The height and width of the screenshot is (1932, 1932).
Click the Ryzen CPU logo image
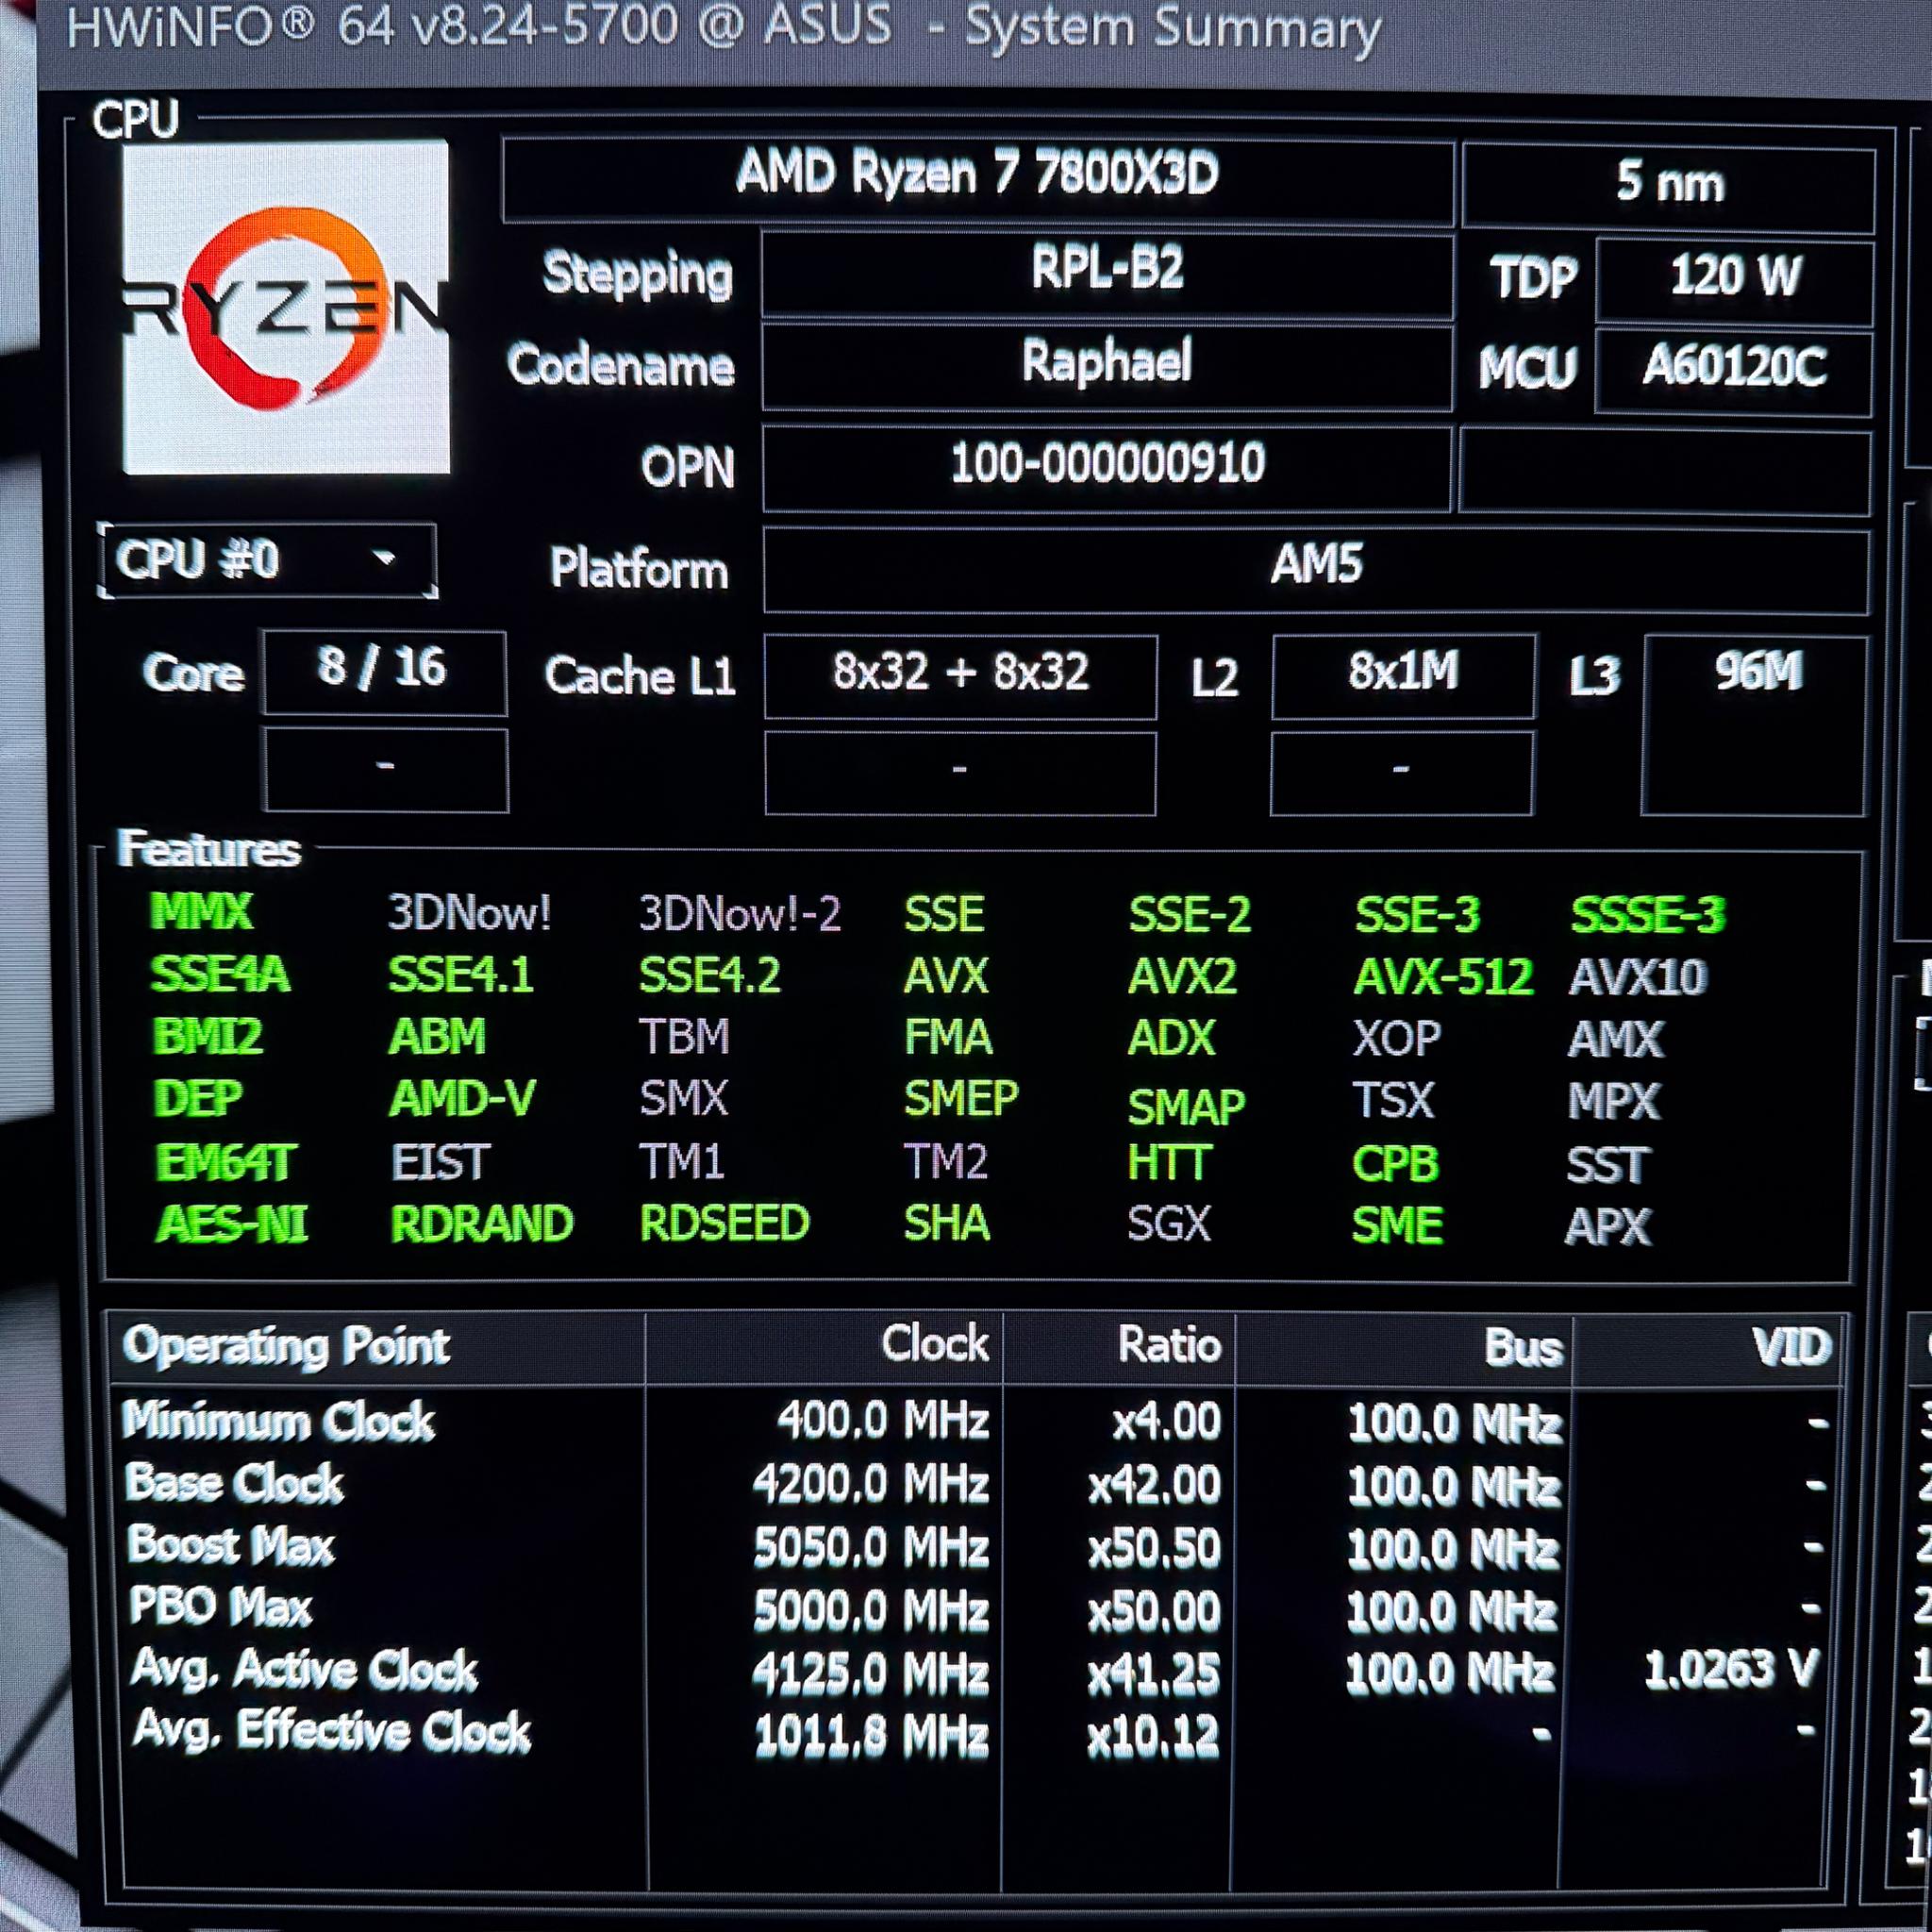pyautogui.click(x=286, y=307)
